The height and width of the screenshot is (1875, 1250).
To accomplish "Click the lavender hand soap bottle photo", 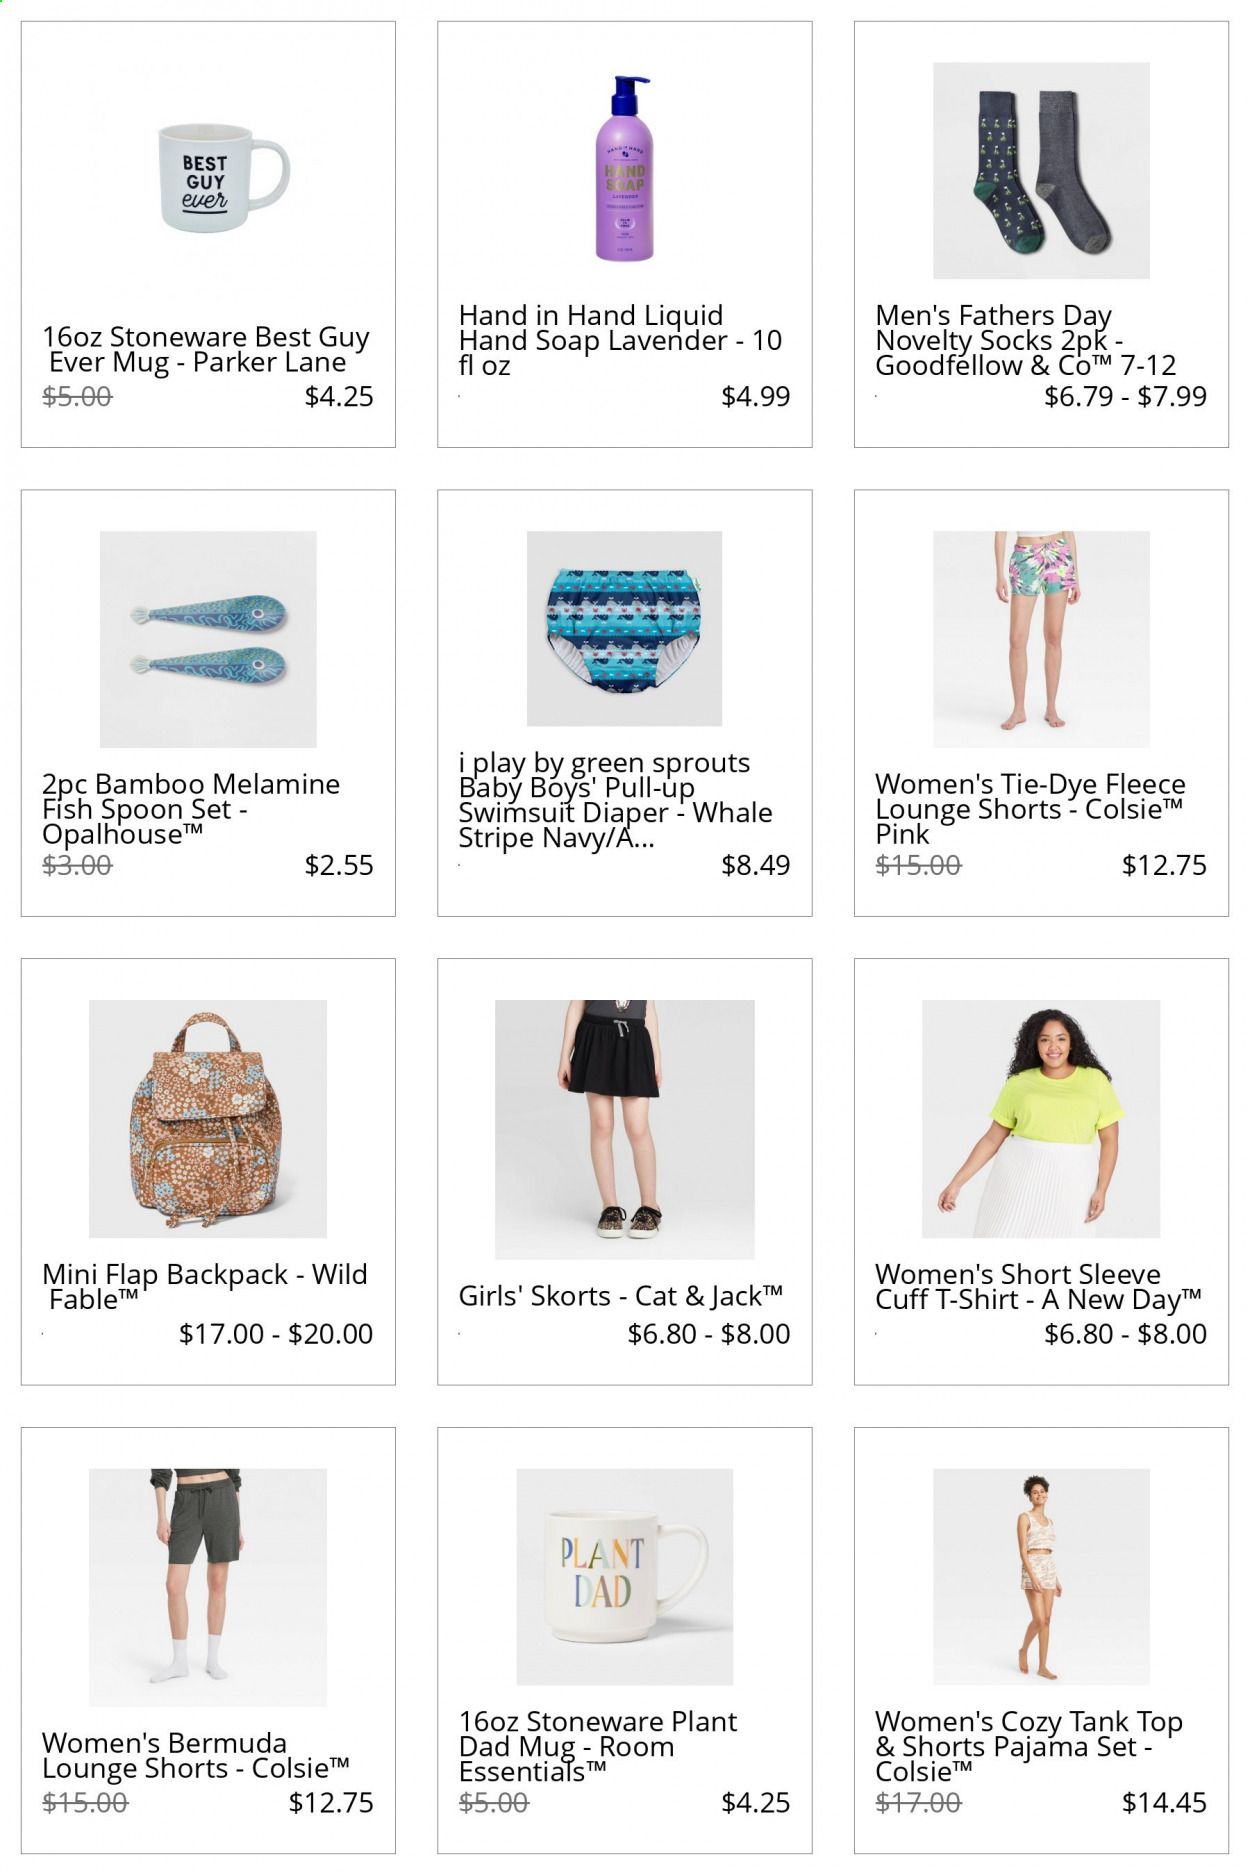I will click(x=624, y=170).
